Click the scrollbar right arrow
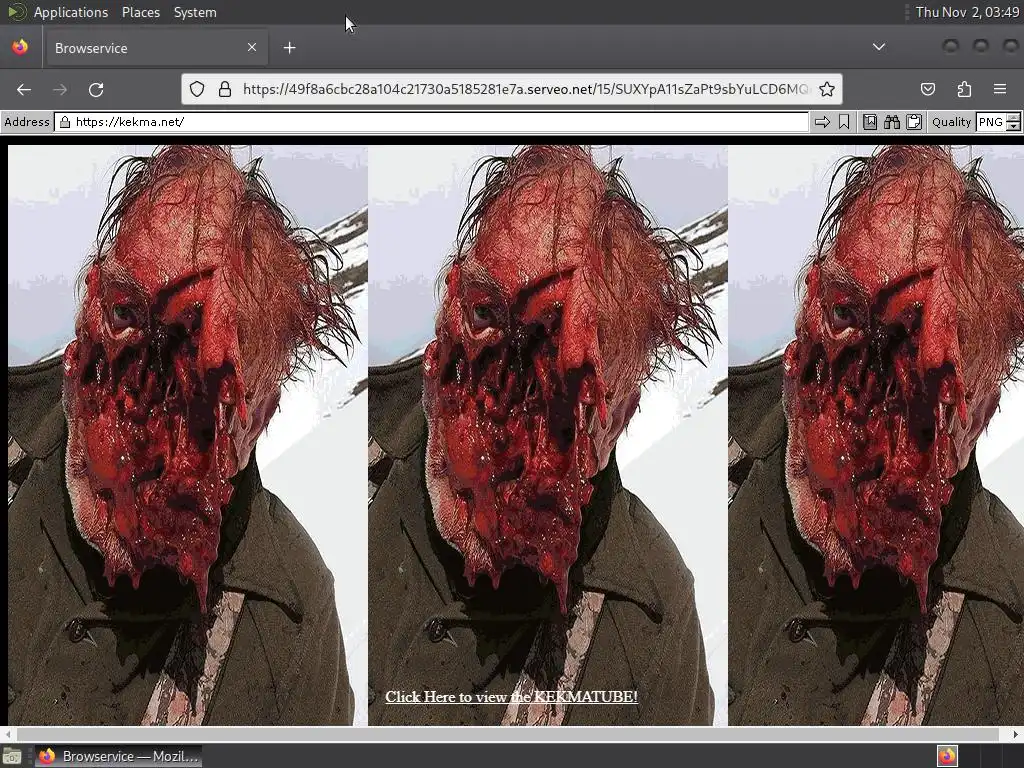This screenshot has height=768, width=1024. (x=1015, y=734)
